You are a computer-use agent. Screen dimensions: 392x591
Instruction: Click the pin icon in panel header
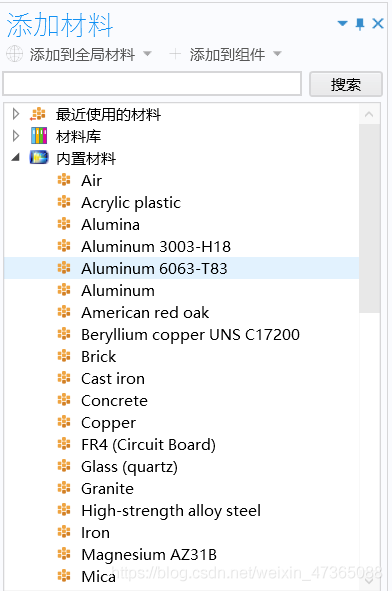360,24
